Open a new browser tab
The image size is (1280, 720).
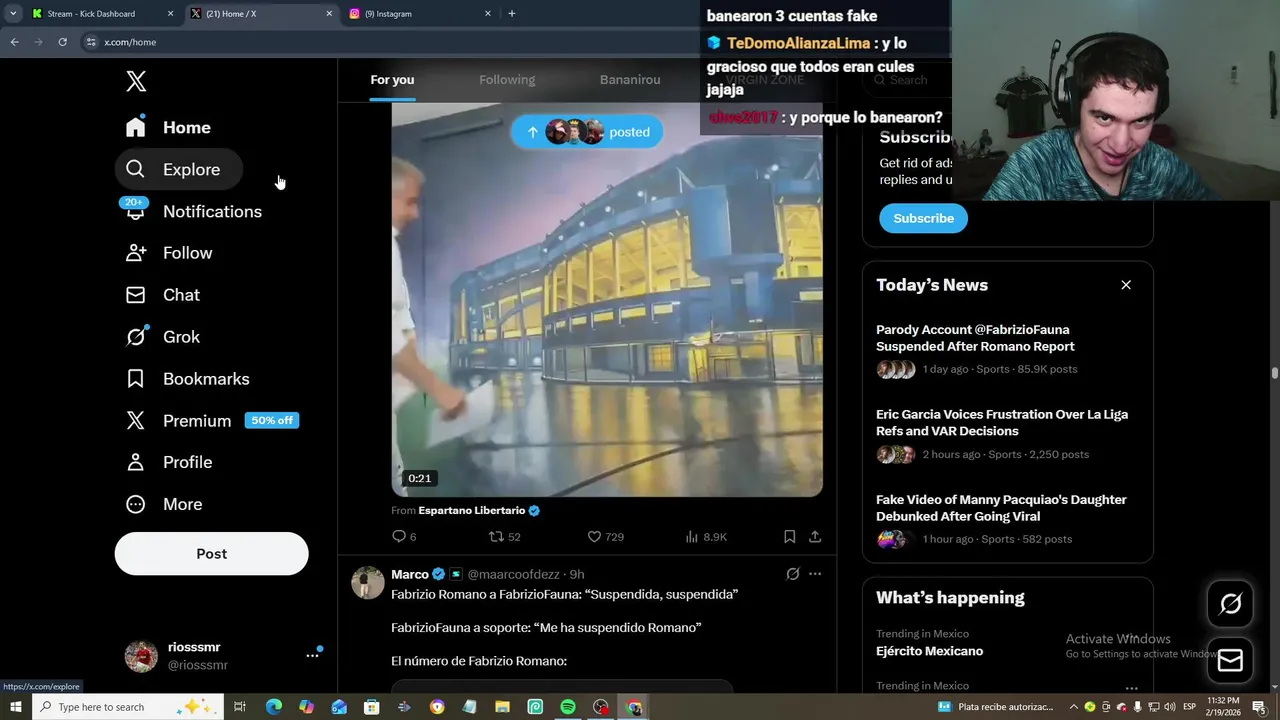click(x=512, y=14)
